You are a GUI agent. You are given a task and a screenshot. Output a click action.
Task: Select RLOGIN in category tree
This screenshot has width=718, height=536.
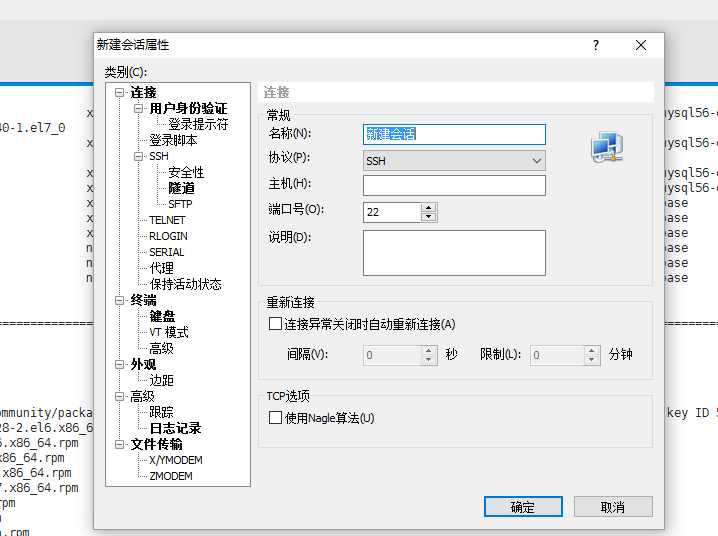168,236
